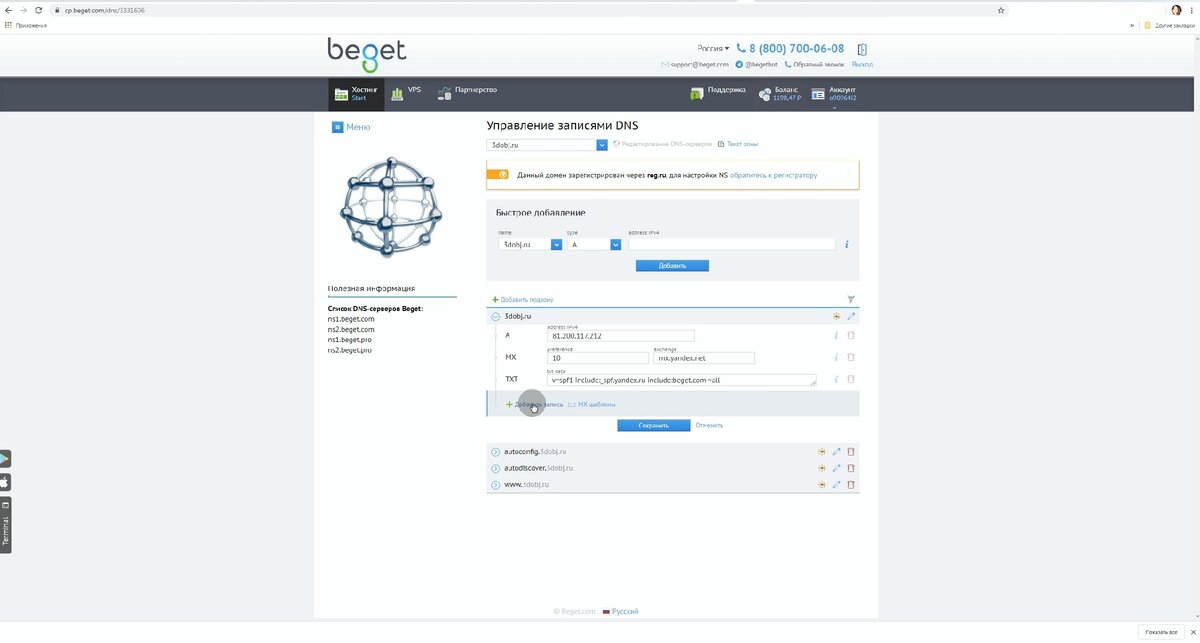Click Добавить запись link
Image resolution: width=1200 pixels, height=643 pixels.
pyautogui.click(x=532, y=404)
